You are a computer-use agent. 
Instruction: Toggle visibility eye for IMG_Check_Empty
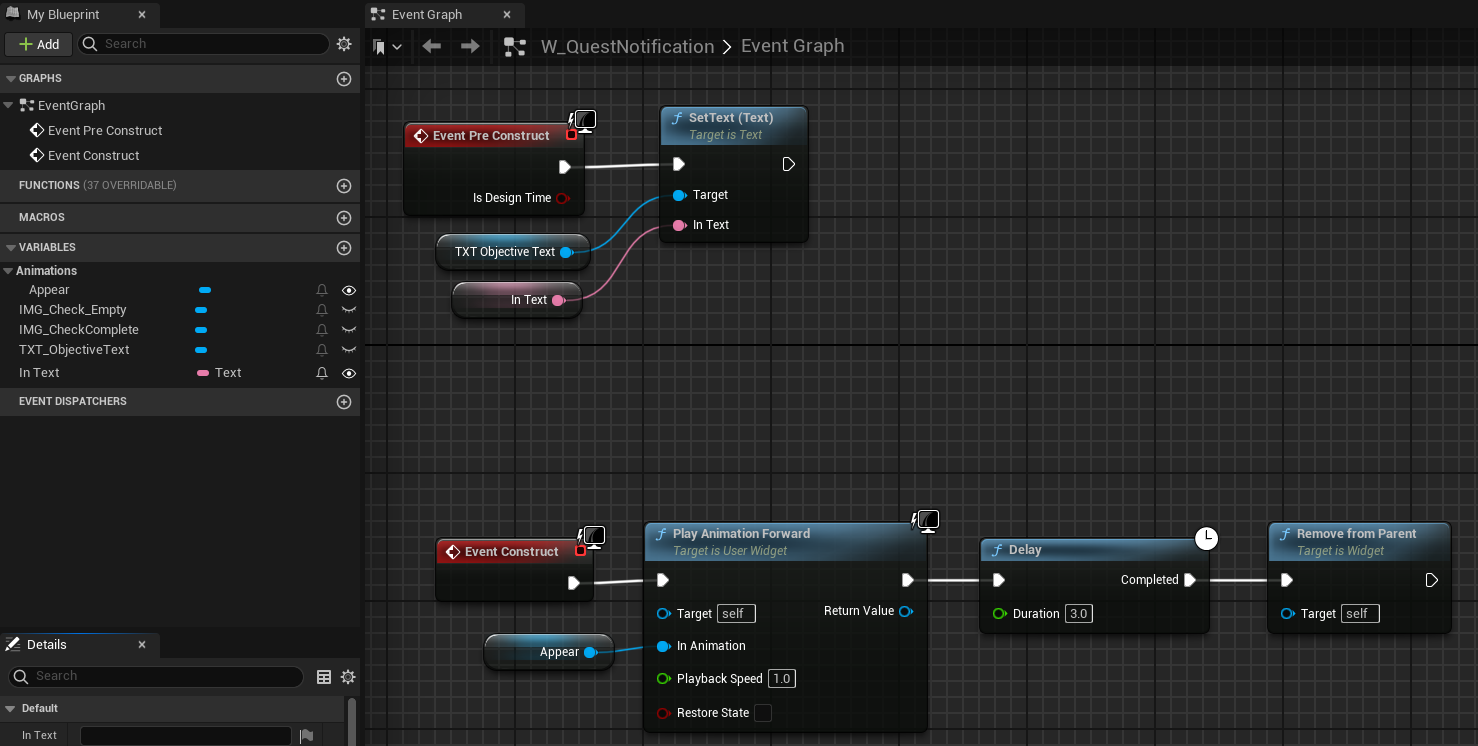pos(349,310)
